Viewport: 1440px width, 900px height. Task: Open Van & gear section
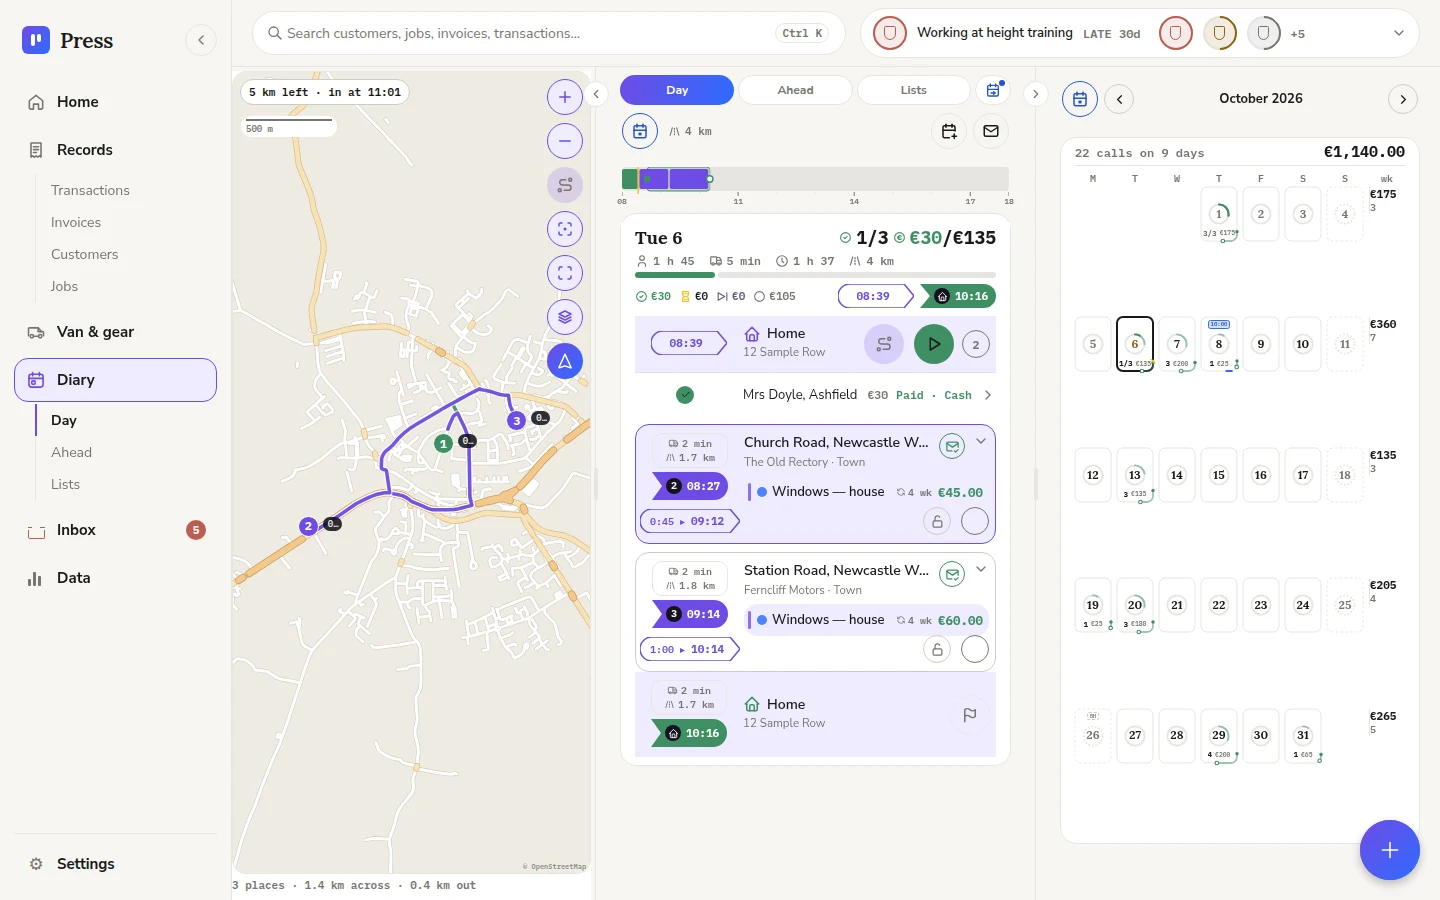coord(115,332)
